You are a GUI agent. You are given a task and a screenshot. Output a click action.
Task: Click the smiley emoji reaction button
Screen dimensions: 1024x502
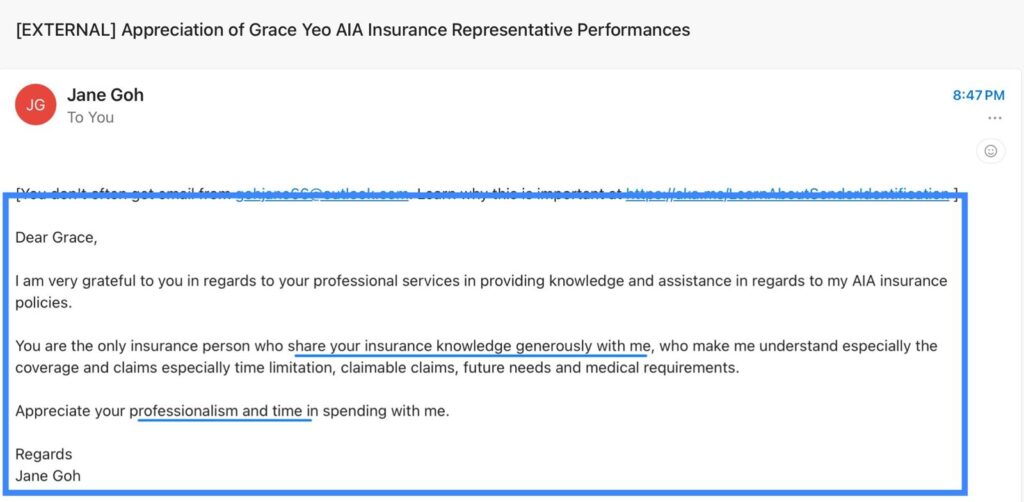tap(991, 151)
